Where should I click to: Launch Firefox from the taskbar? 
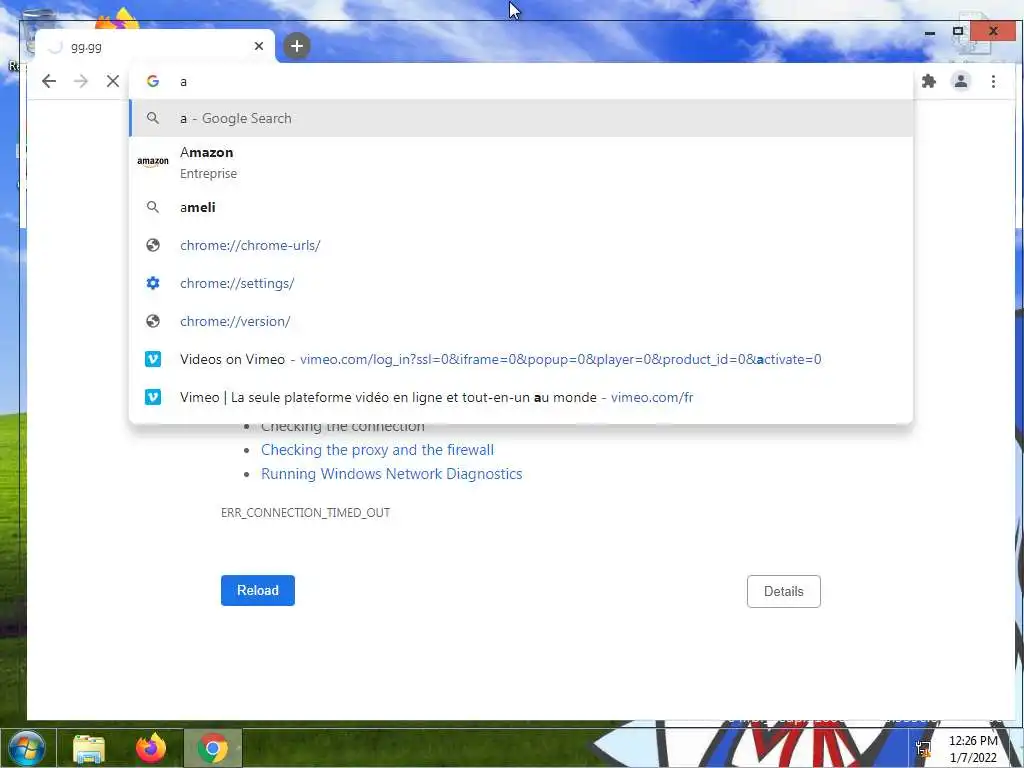point(151,748)
